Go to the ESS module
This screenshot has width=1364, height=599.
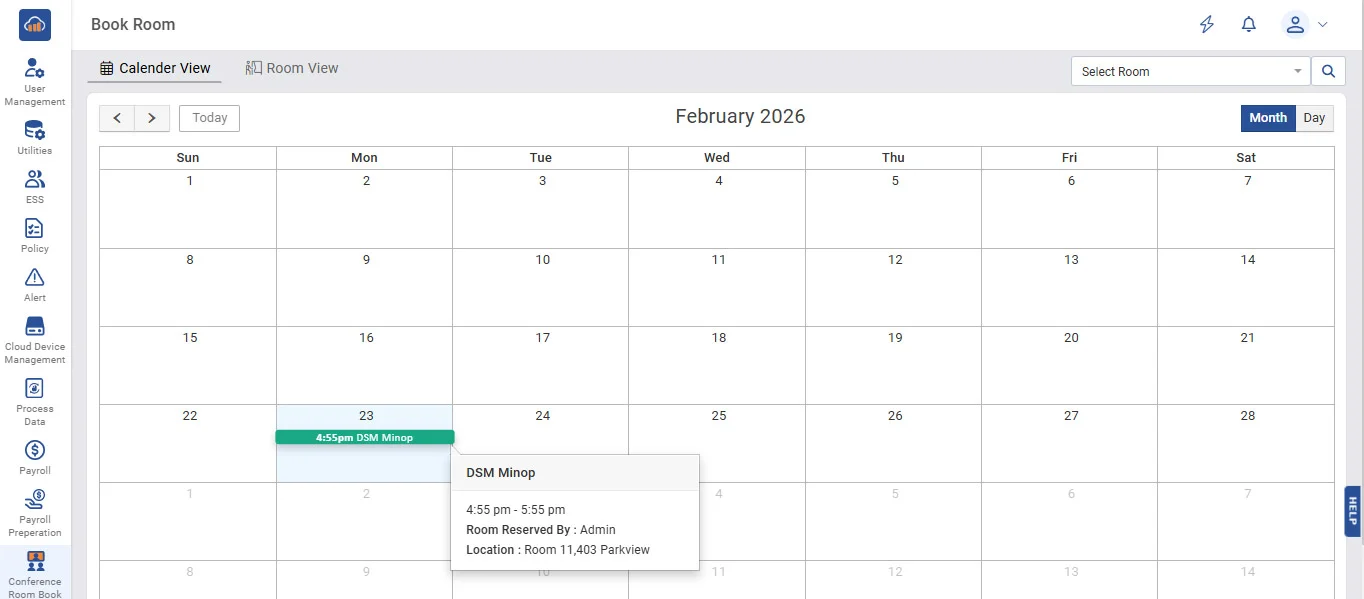click(x=35, y=186)
